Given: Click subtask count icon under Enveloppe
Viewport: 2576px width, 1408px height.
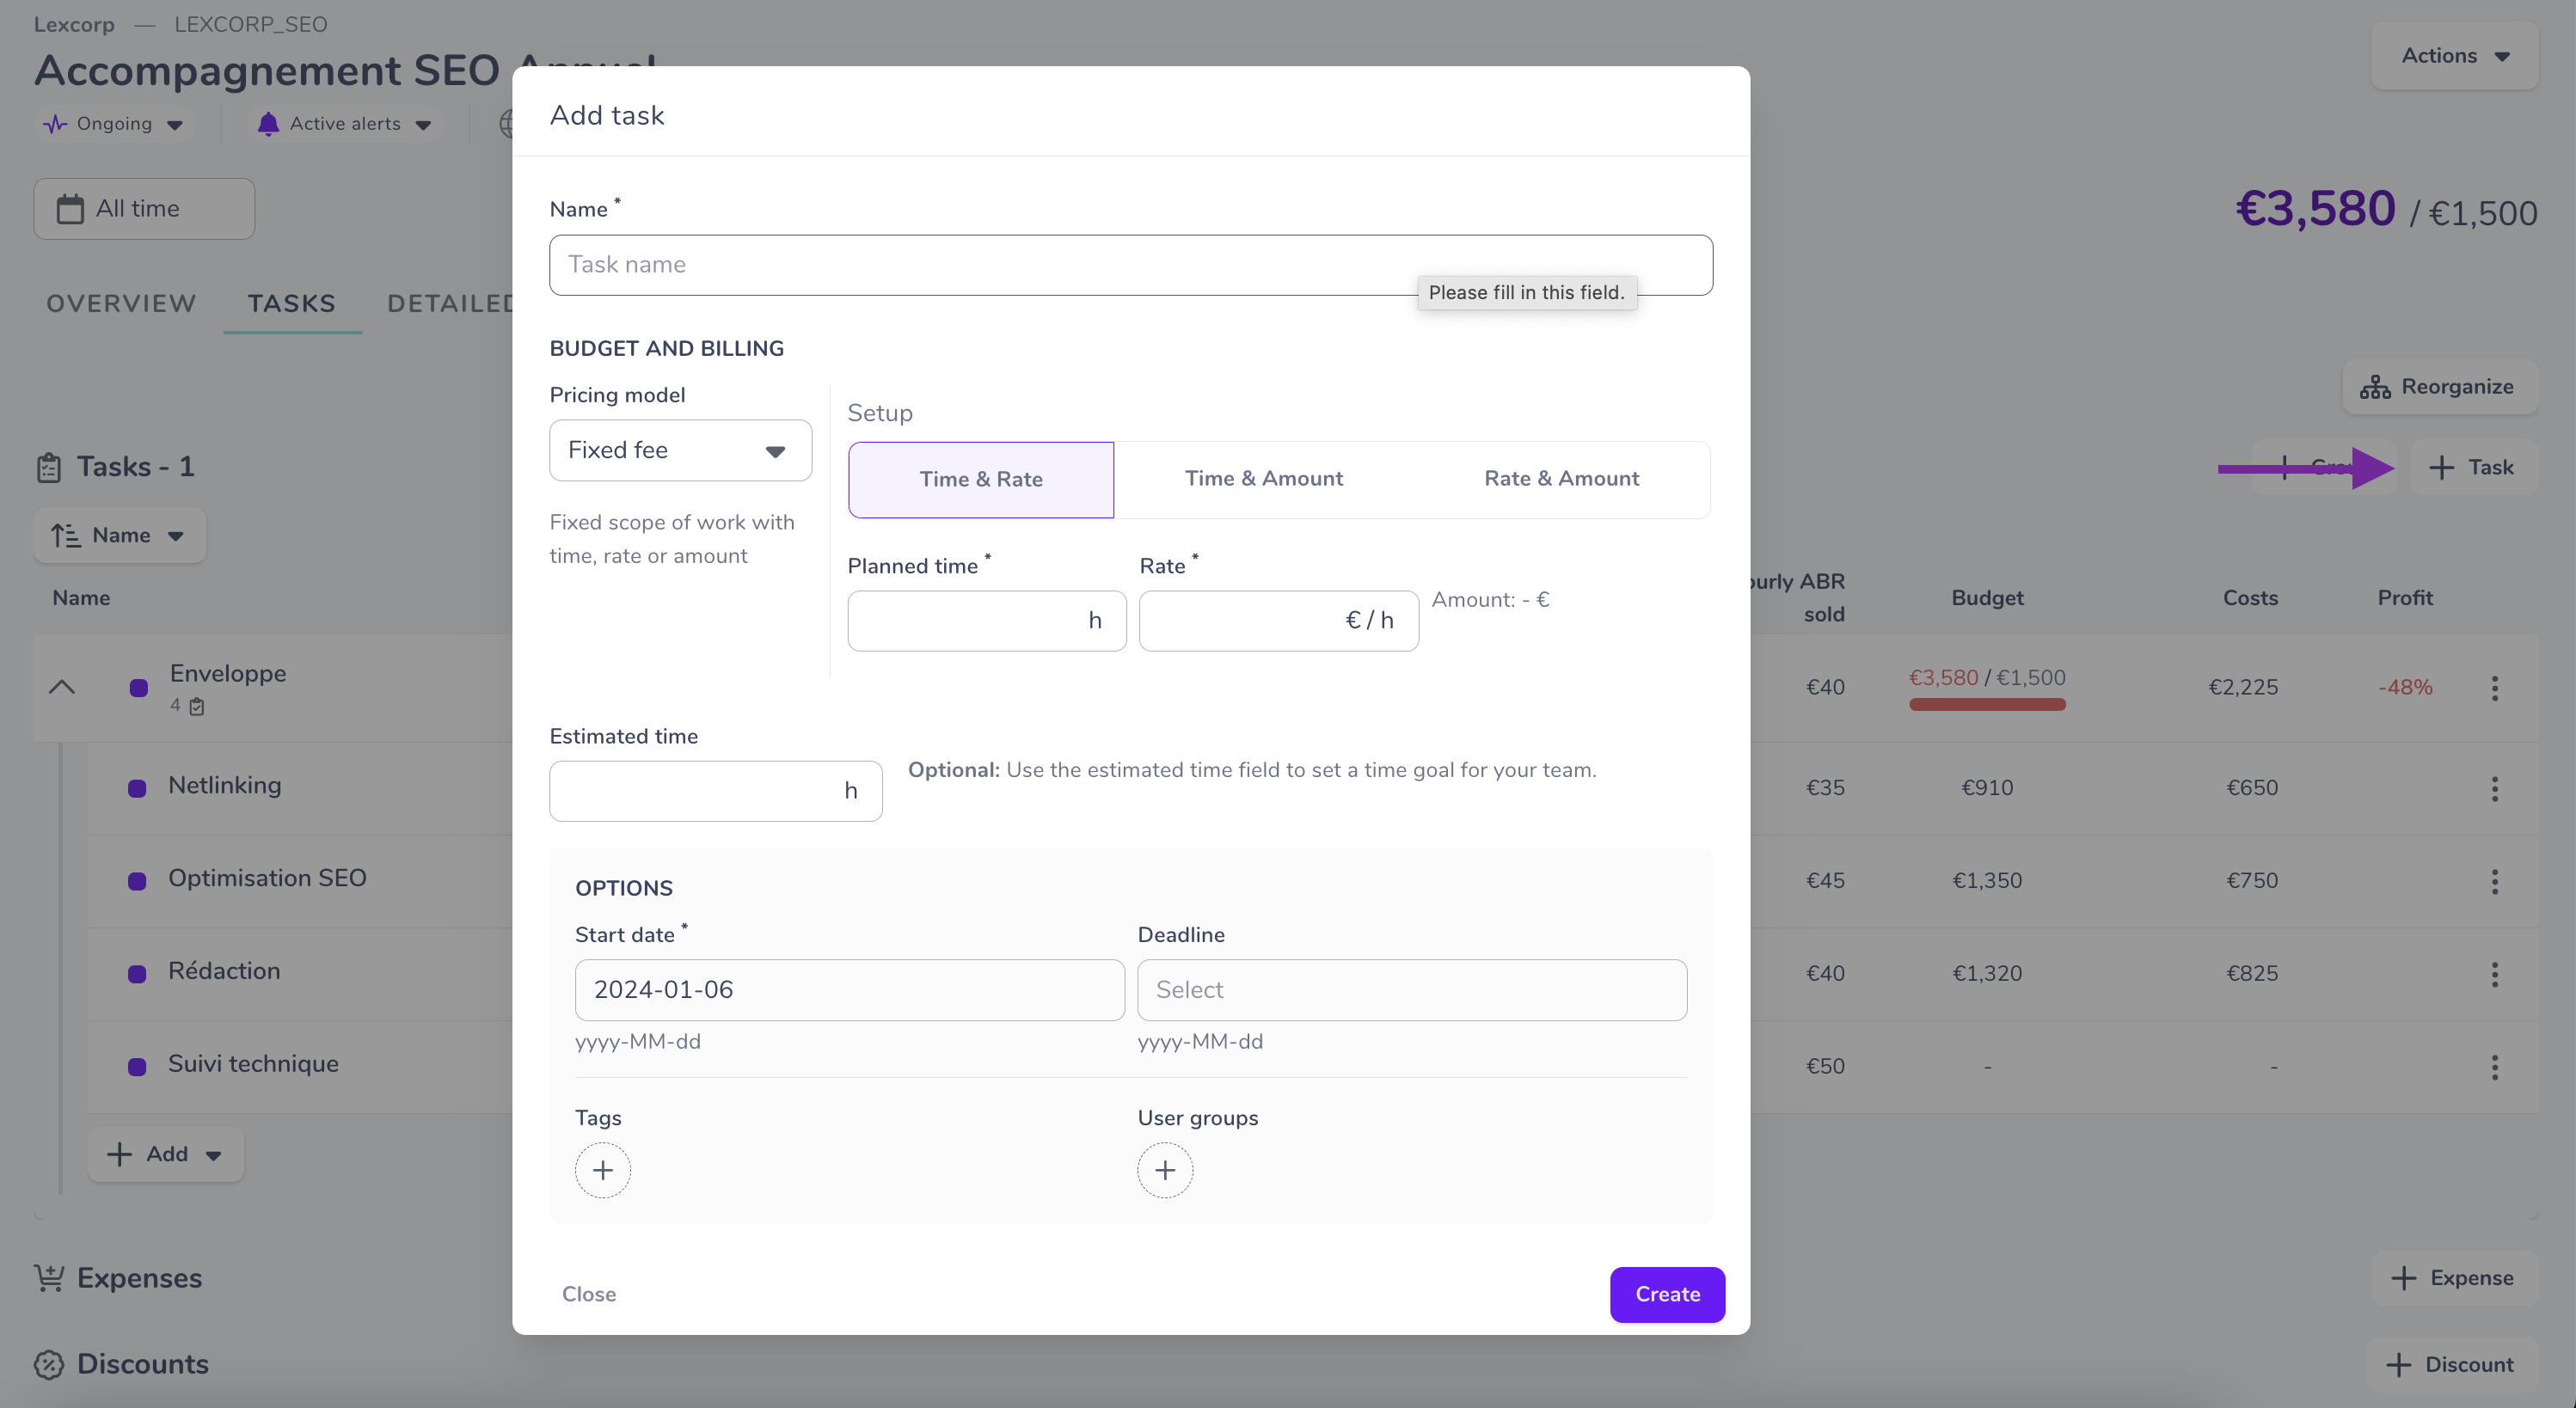Looking at the screenshot, I should 197,706.
